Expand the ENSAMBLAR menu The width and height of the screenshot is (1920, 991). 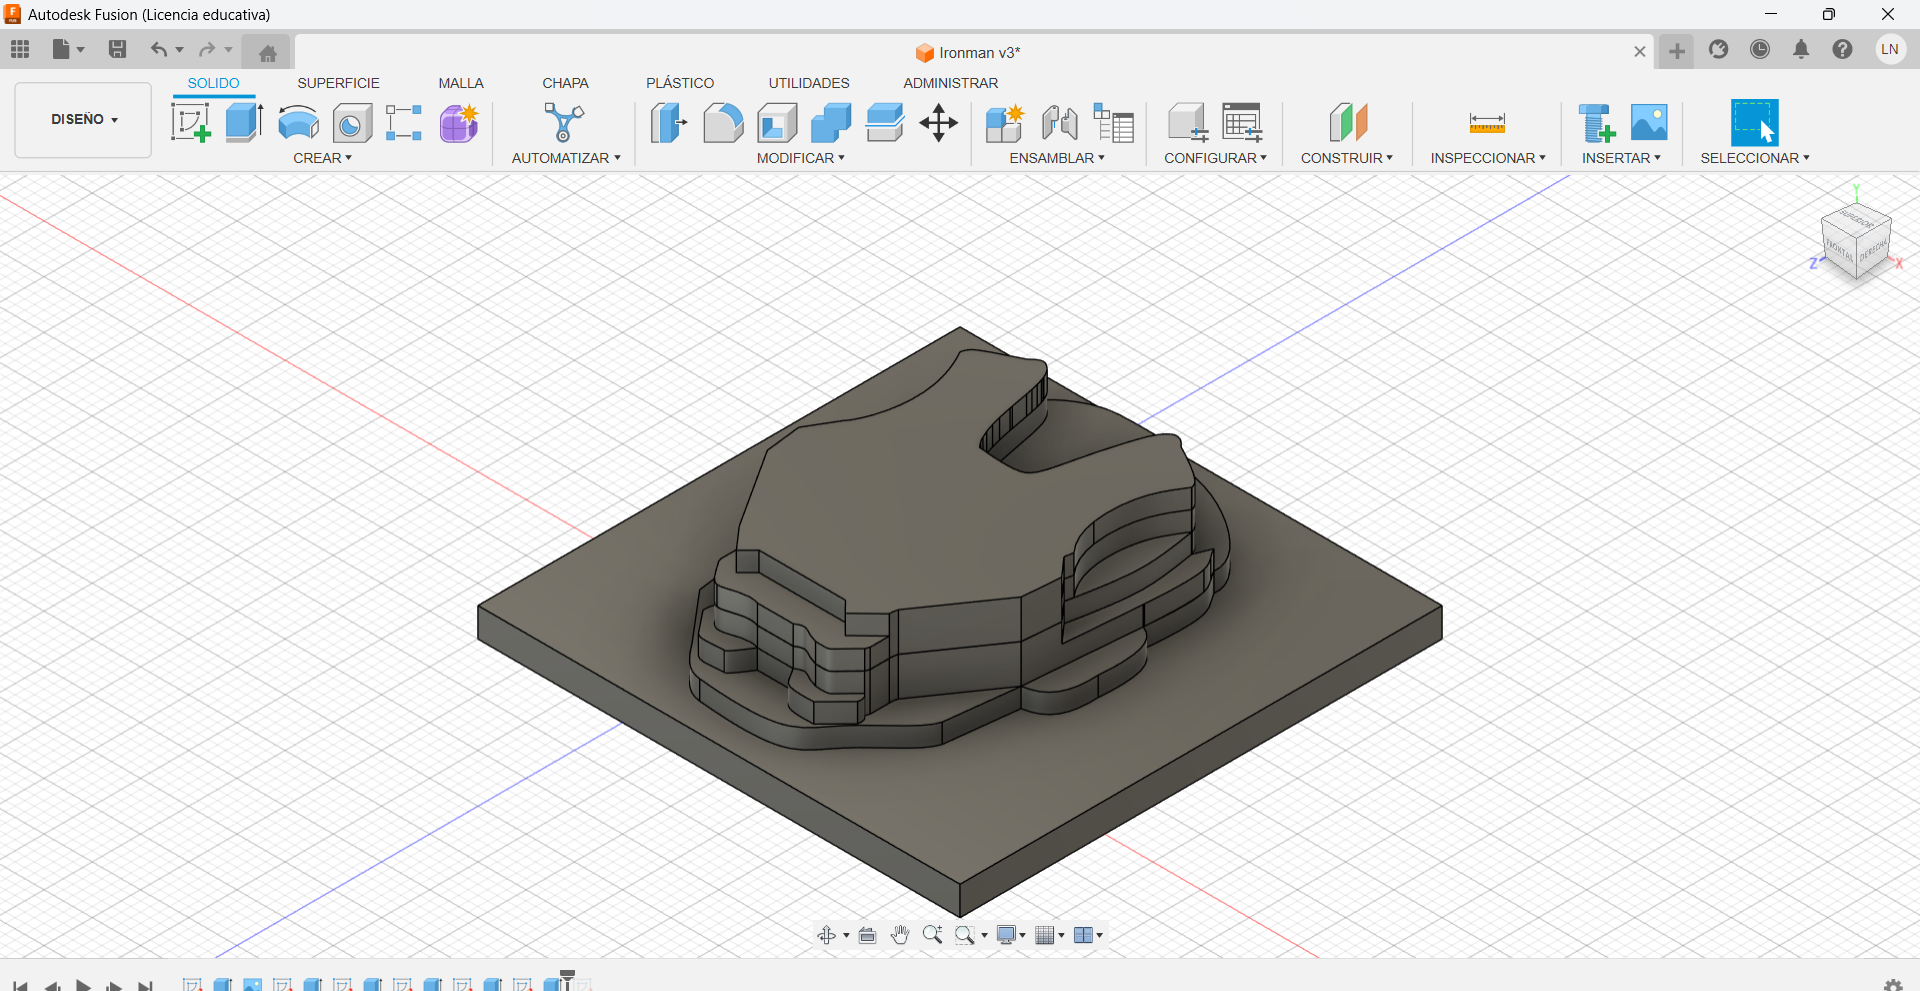[1057, 158]
